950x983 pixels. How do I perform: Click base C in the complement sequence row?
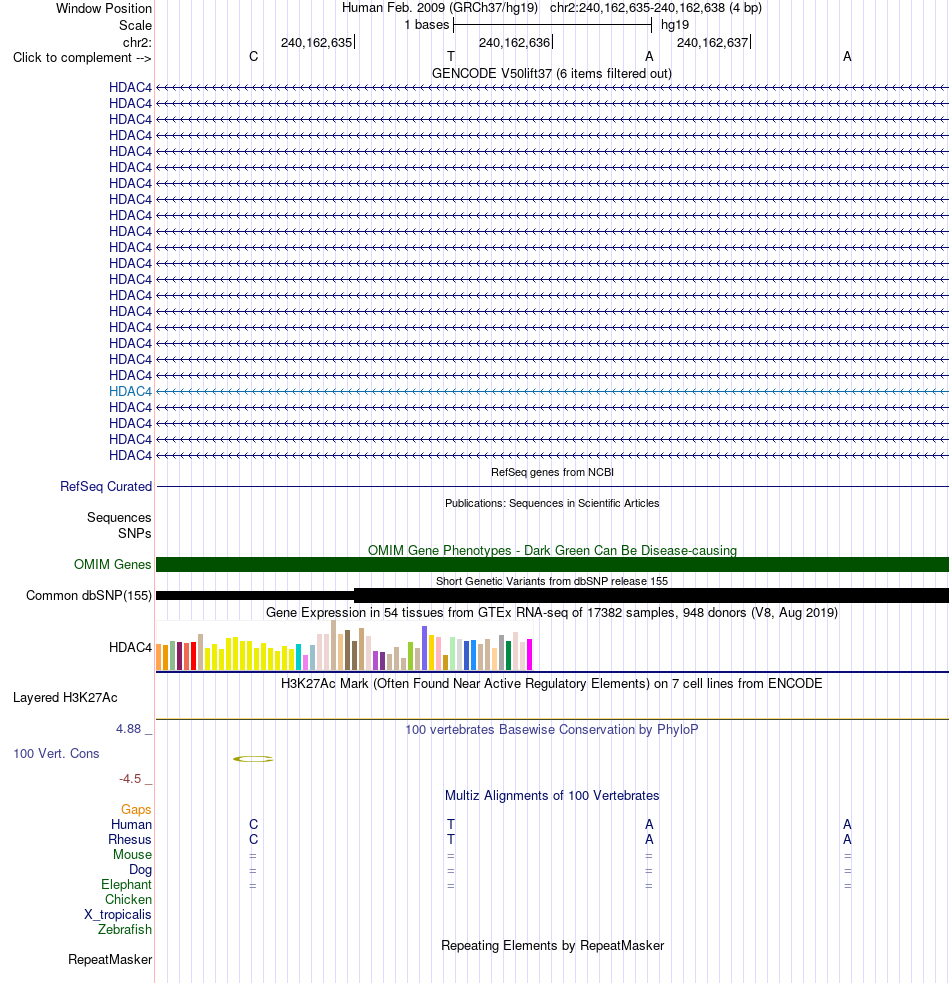[x=253, y=57]
